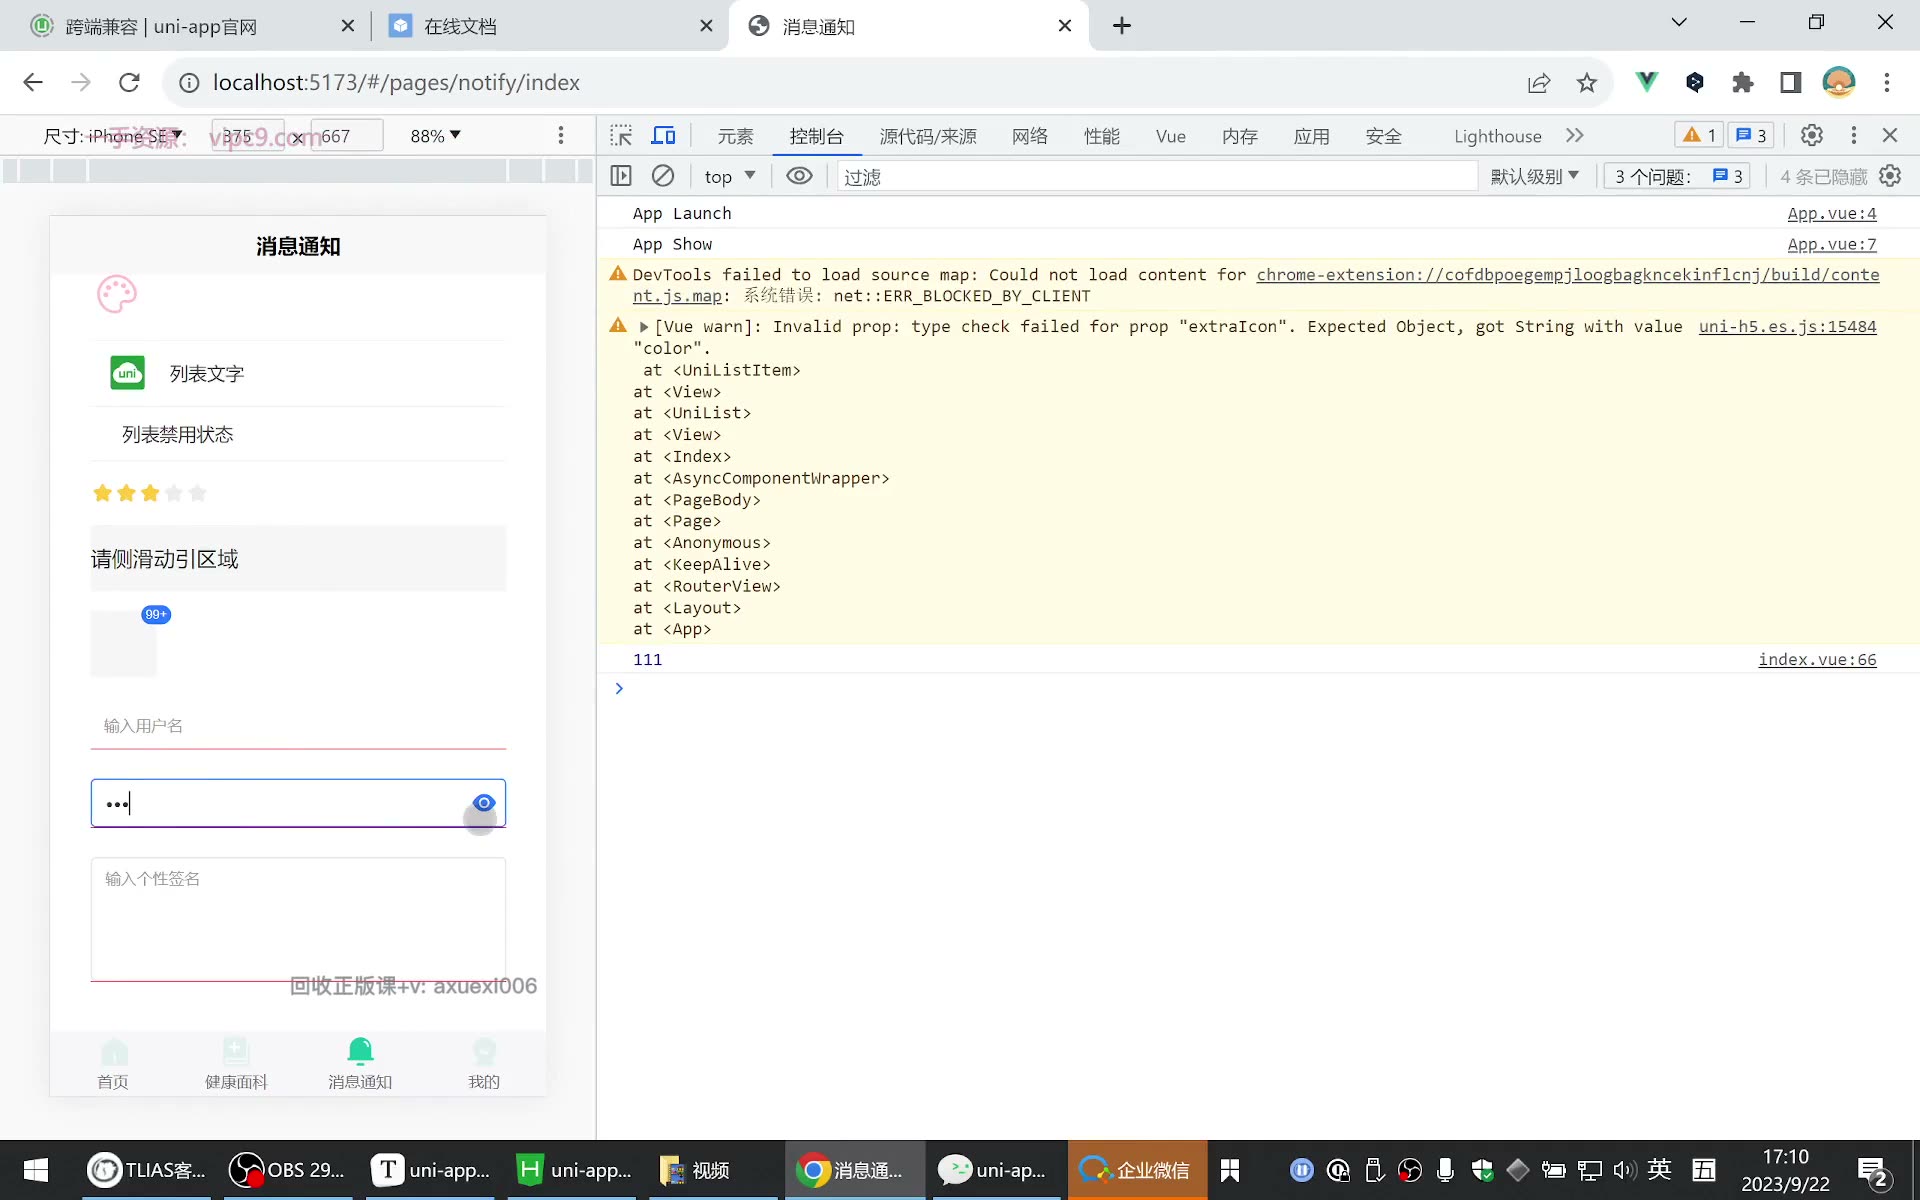Screen dimensions: 1920x1200
Task: Select the inspect element picker icon
Action: [x=621, y=135]
